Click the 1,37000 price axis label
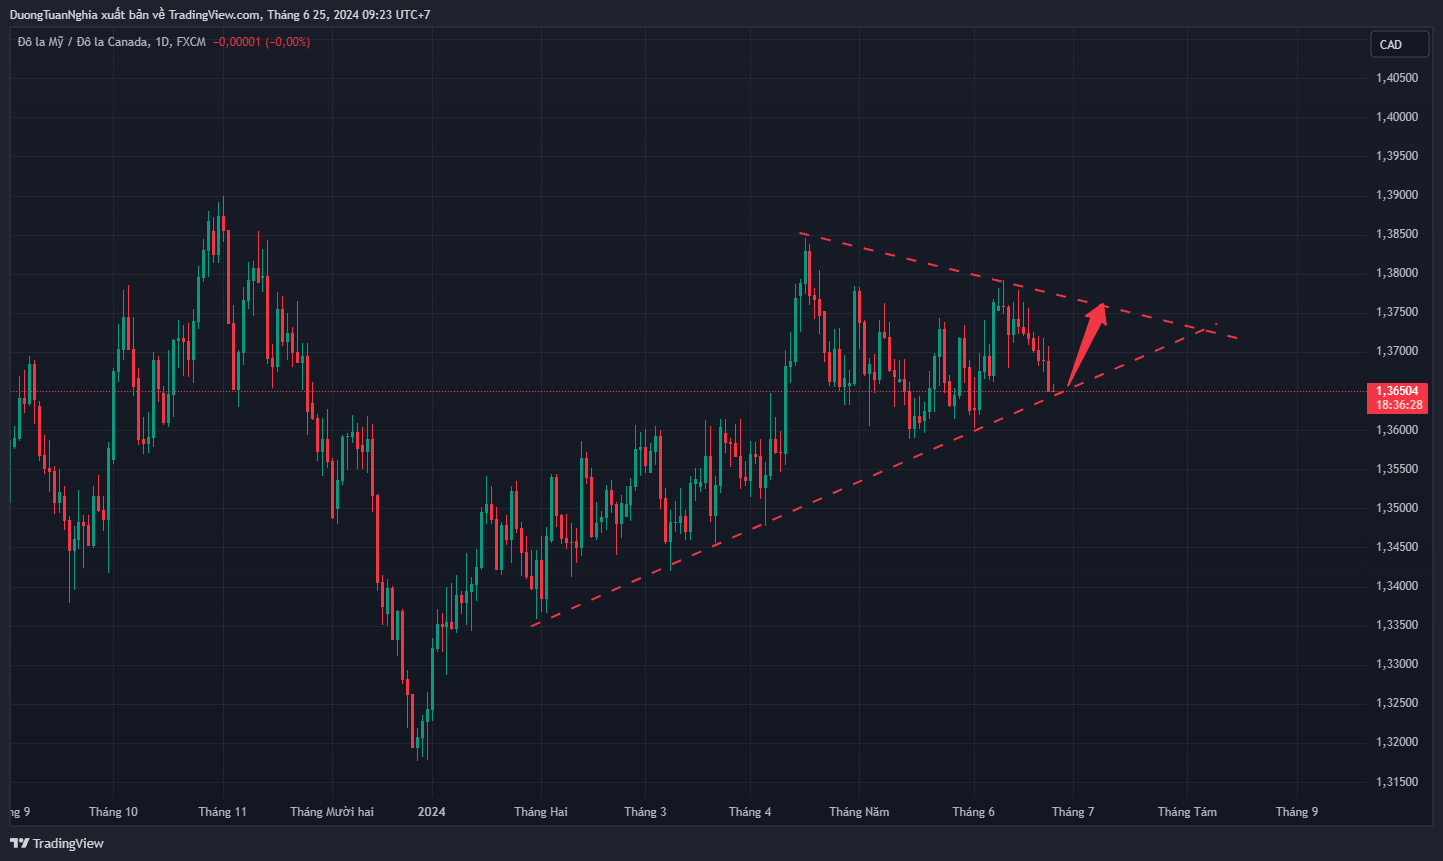This screenshot has width=1443, height=861. [x=1397, y=351]
